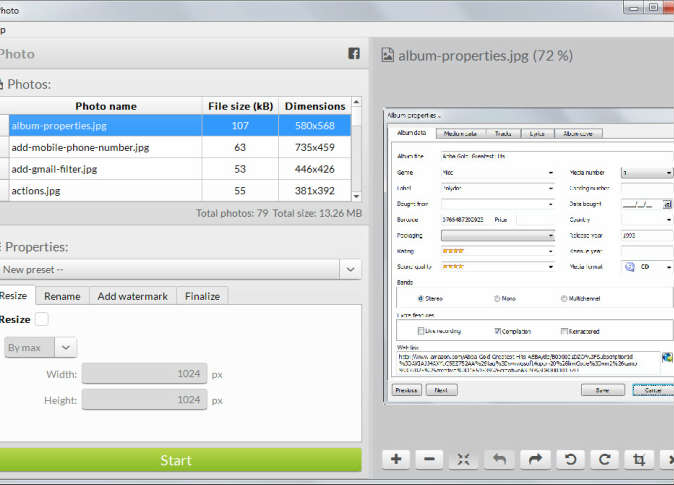Click the zoom in plus icon
This screenshot has height=485, width=674.
point(397,459)
